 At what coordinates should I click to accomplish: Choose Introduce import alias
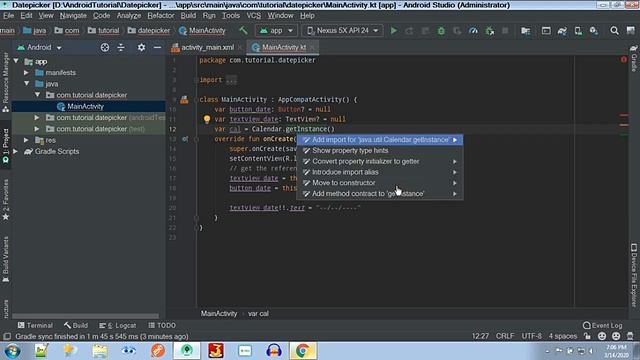[x=380, y=172]
